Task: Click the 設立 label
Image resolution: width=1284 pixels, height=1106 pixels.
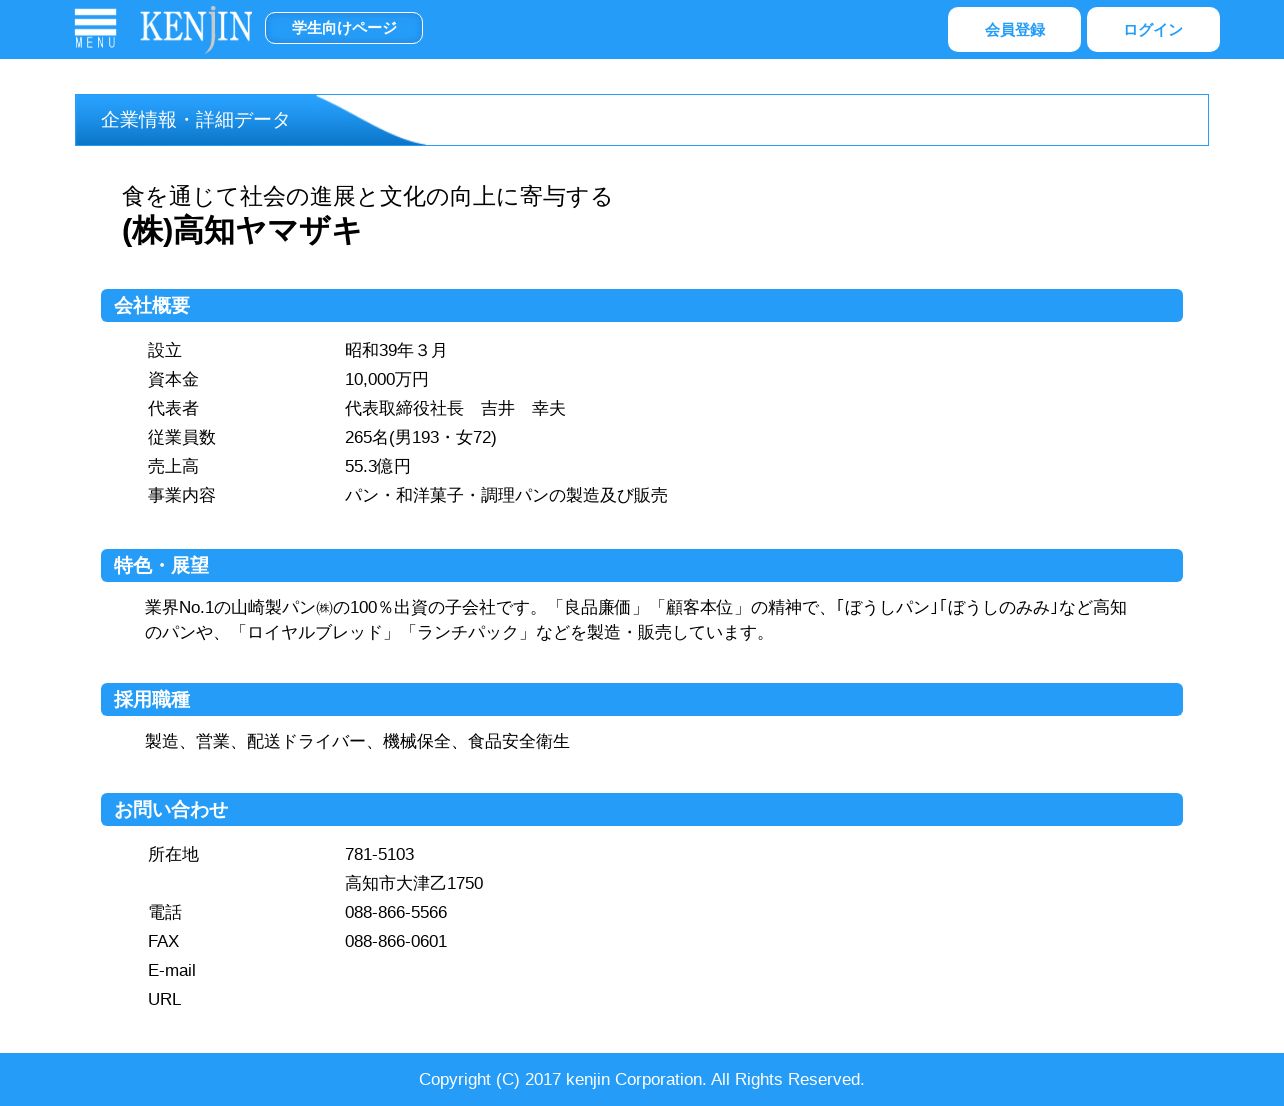Action: click(x=165, y=351)
